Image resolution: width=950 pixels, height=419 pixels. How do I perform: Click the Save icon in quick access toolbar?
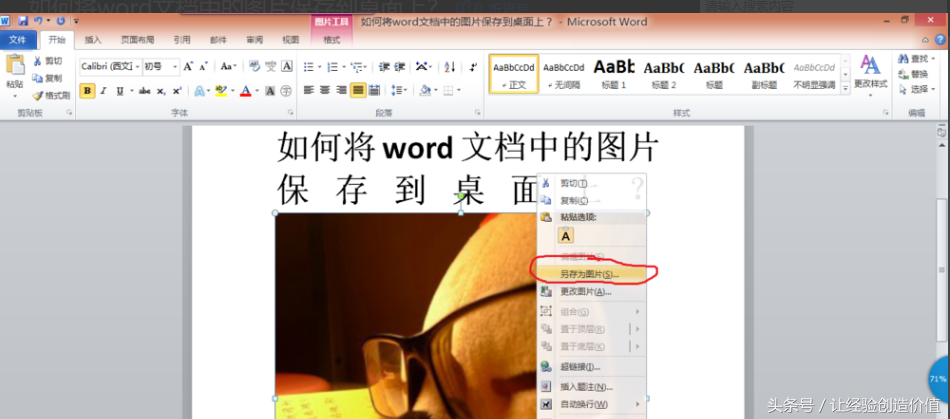click(23, 21)
